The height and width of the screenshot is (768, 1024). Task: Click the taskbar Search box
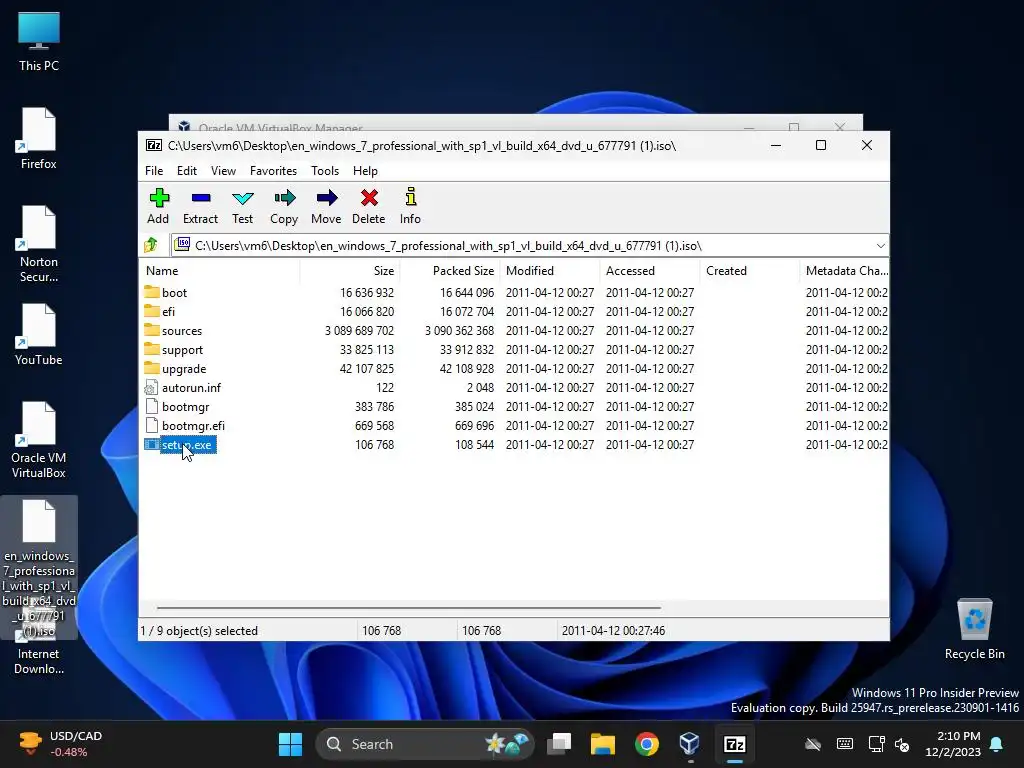point(424,744)
